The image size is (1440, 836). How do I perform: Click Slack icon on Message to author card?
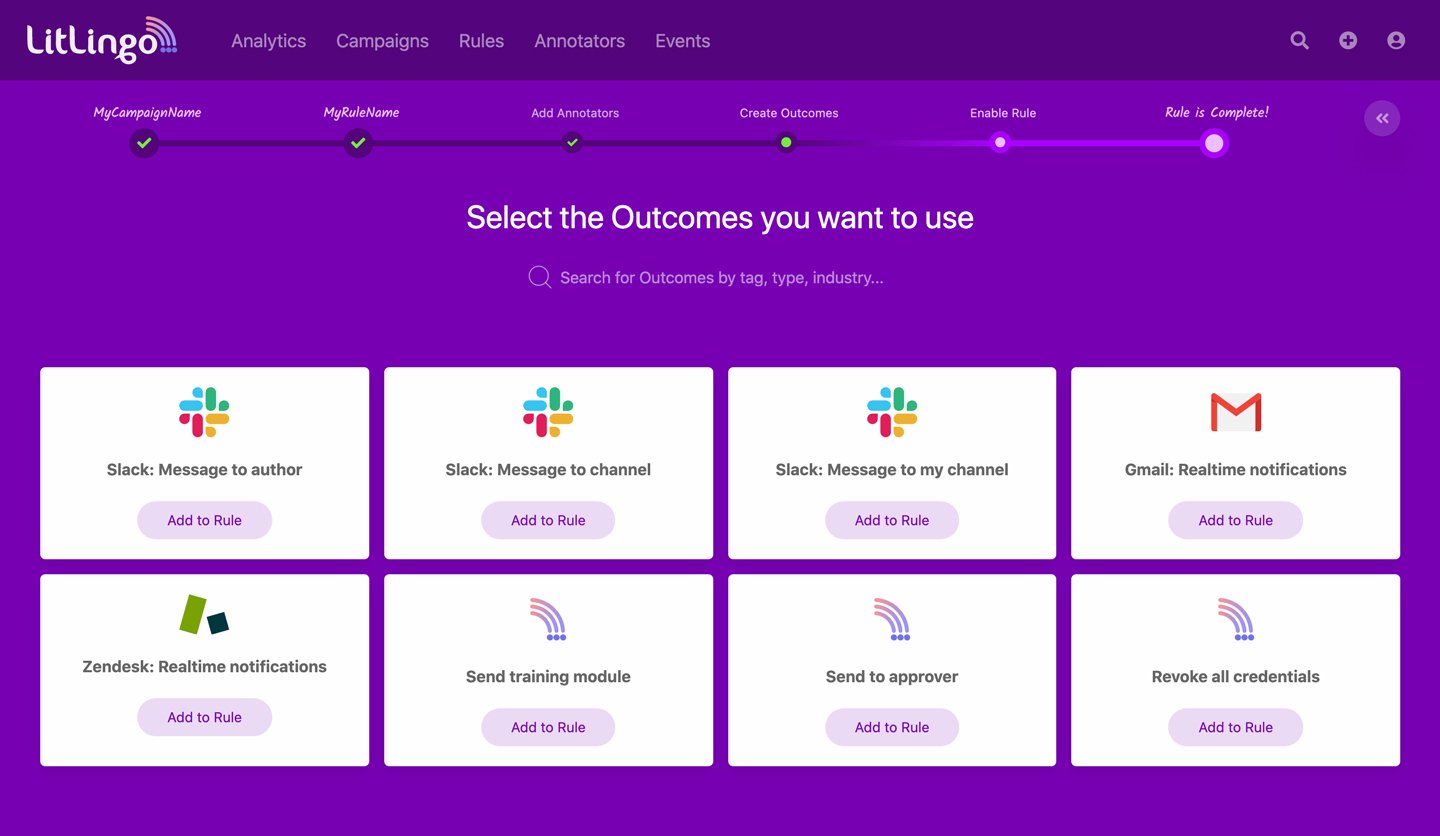[x=204, y=412]
